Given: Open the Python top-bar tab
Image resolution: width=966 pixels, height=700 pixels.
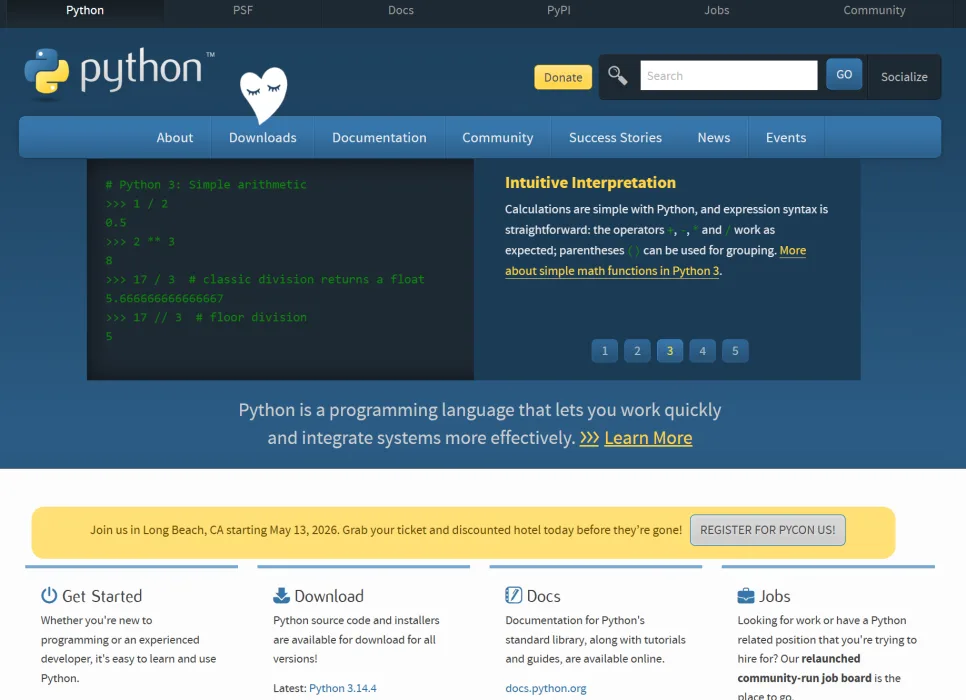Looking at the screenshot, I should click(x=85, y=10).
